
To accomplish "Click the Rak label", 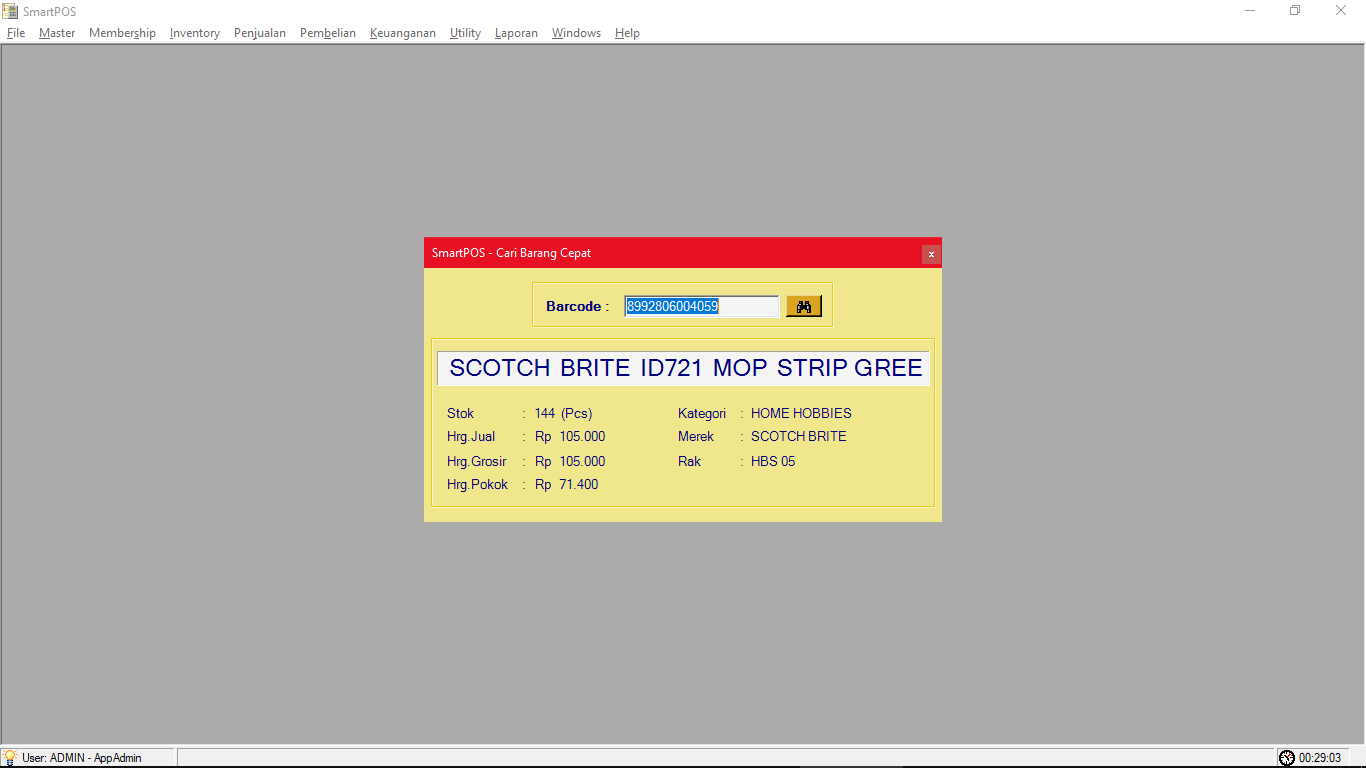I will point(689,461).
